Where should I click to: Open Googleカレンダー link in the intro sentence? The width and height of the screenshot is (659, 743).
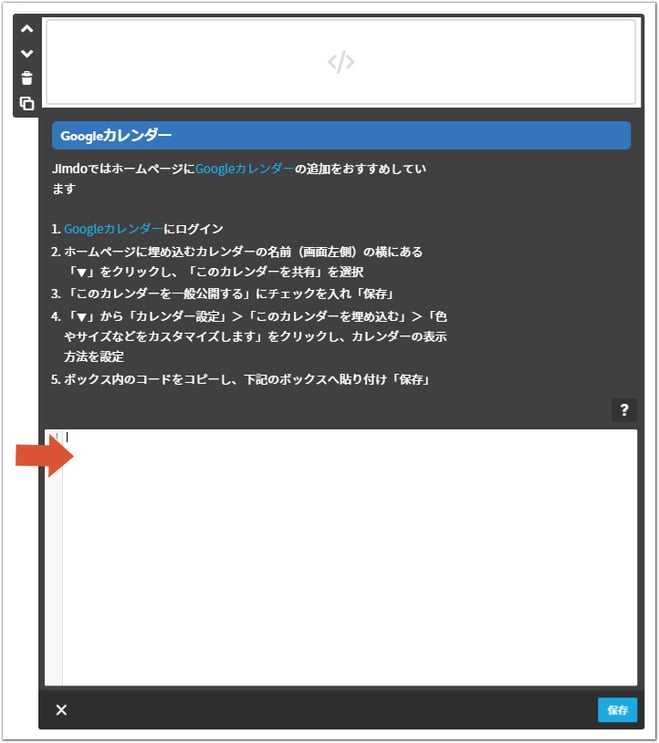pyautogui.click(x=244, y=169)
